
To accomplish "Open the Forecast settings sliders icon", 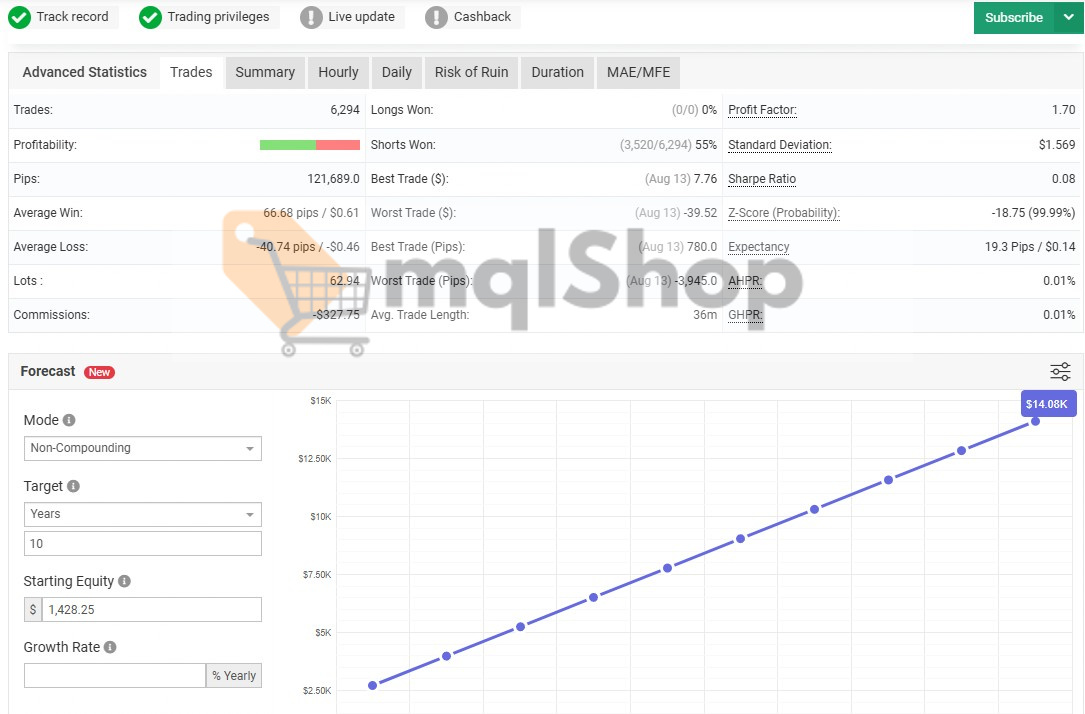I will (x=1059, y=371).
